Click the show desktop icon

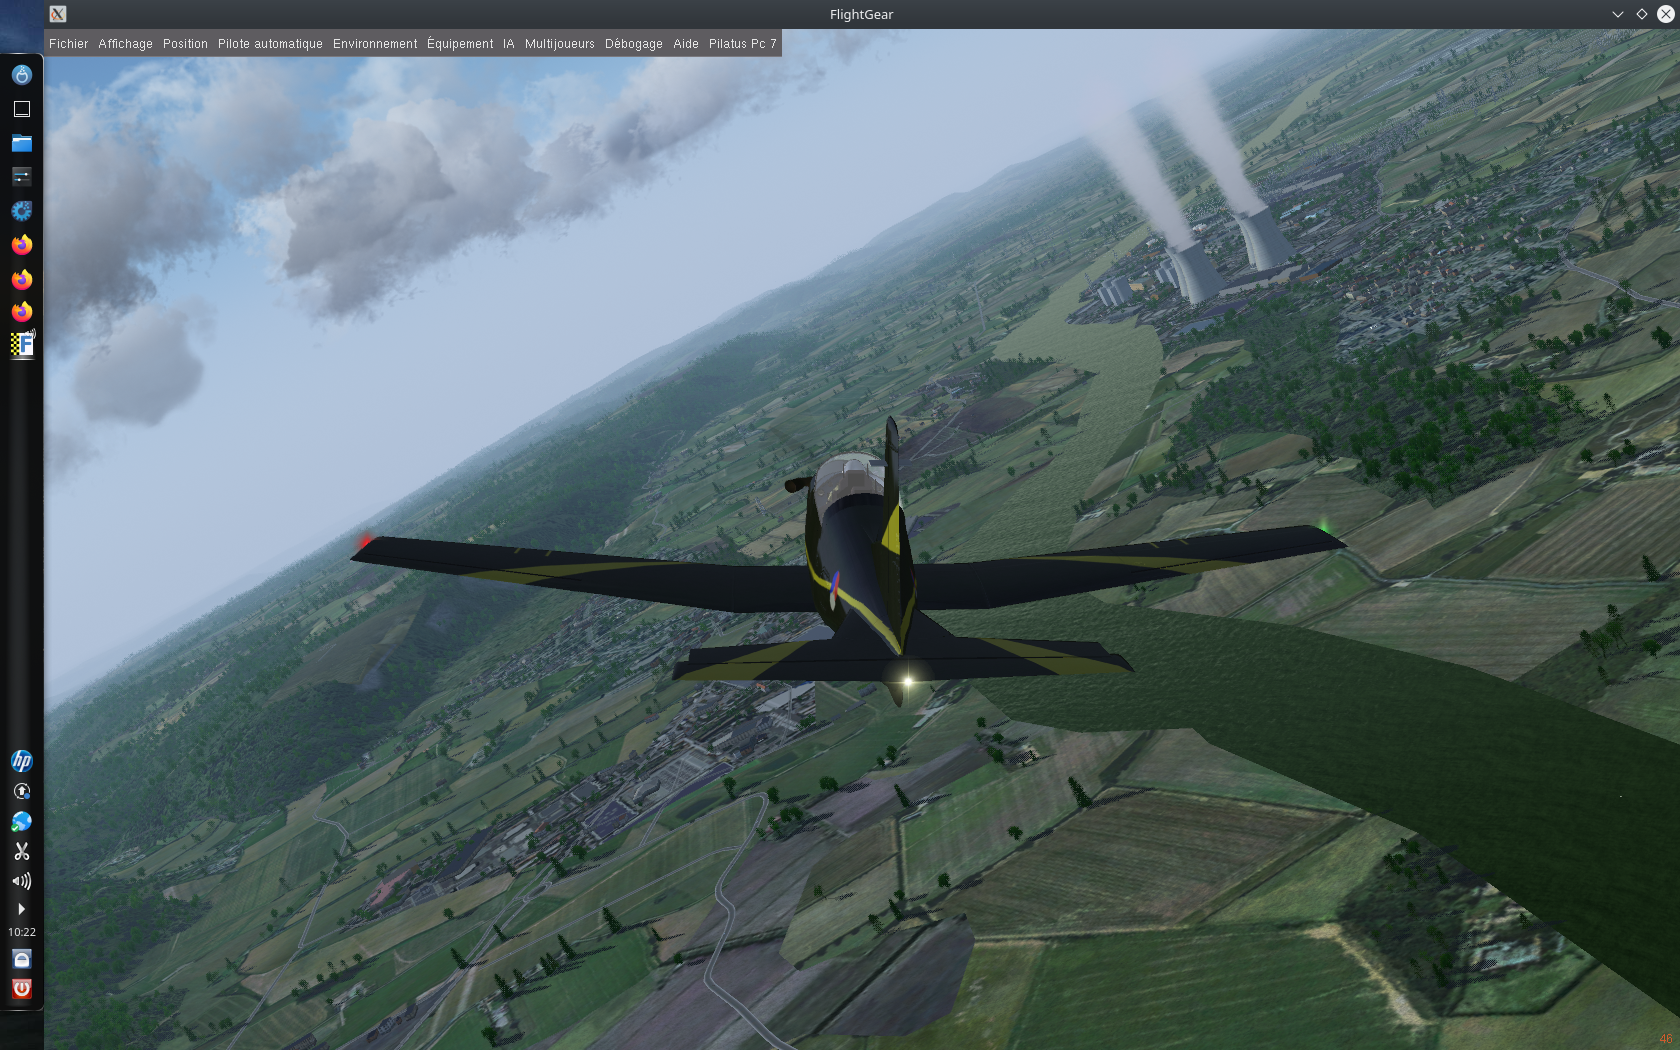point(22,109)
